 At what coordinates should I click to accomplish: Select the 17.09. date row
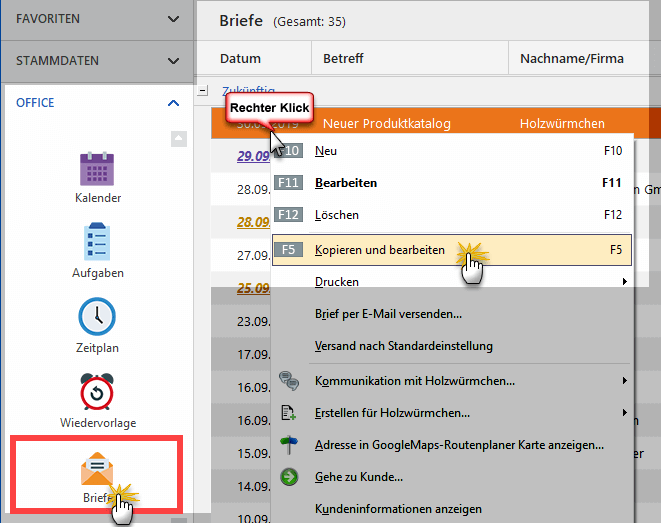(x=253, y=355)
